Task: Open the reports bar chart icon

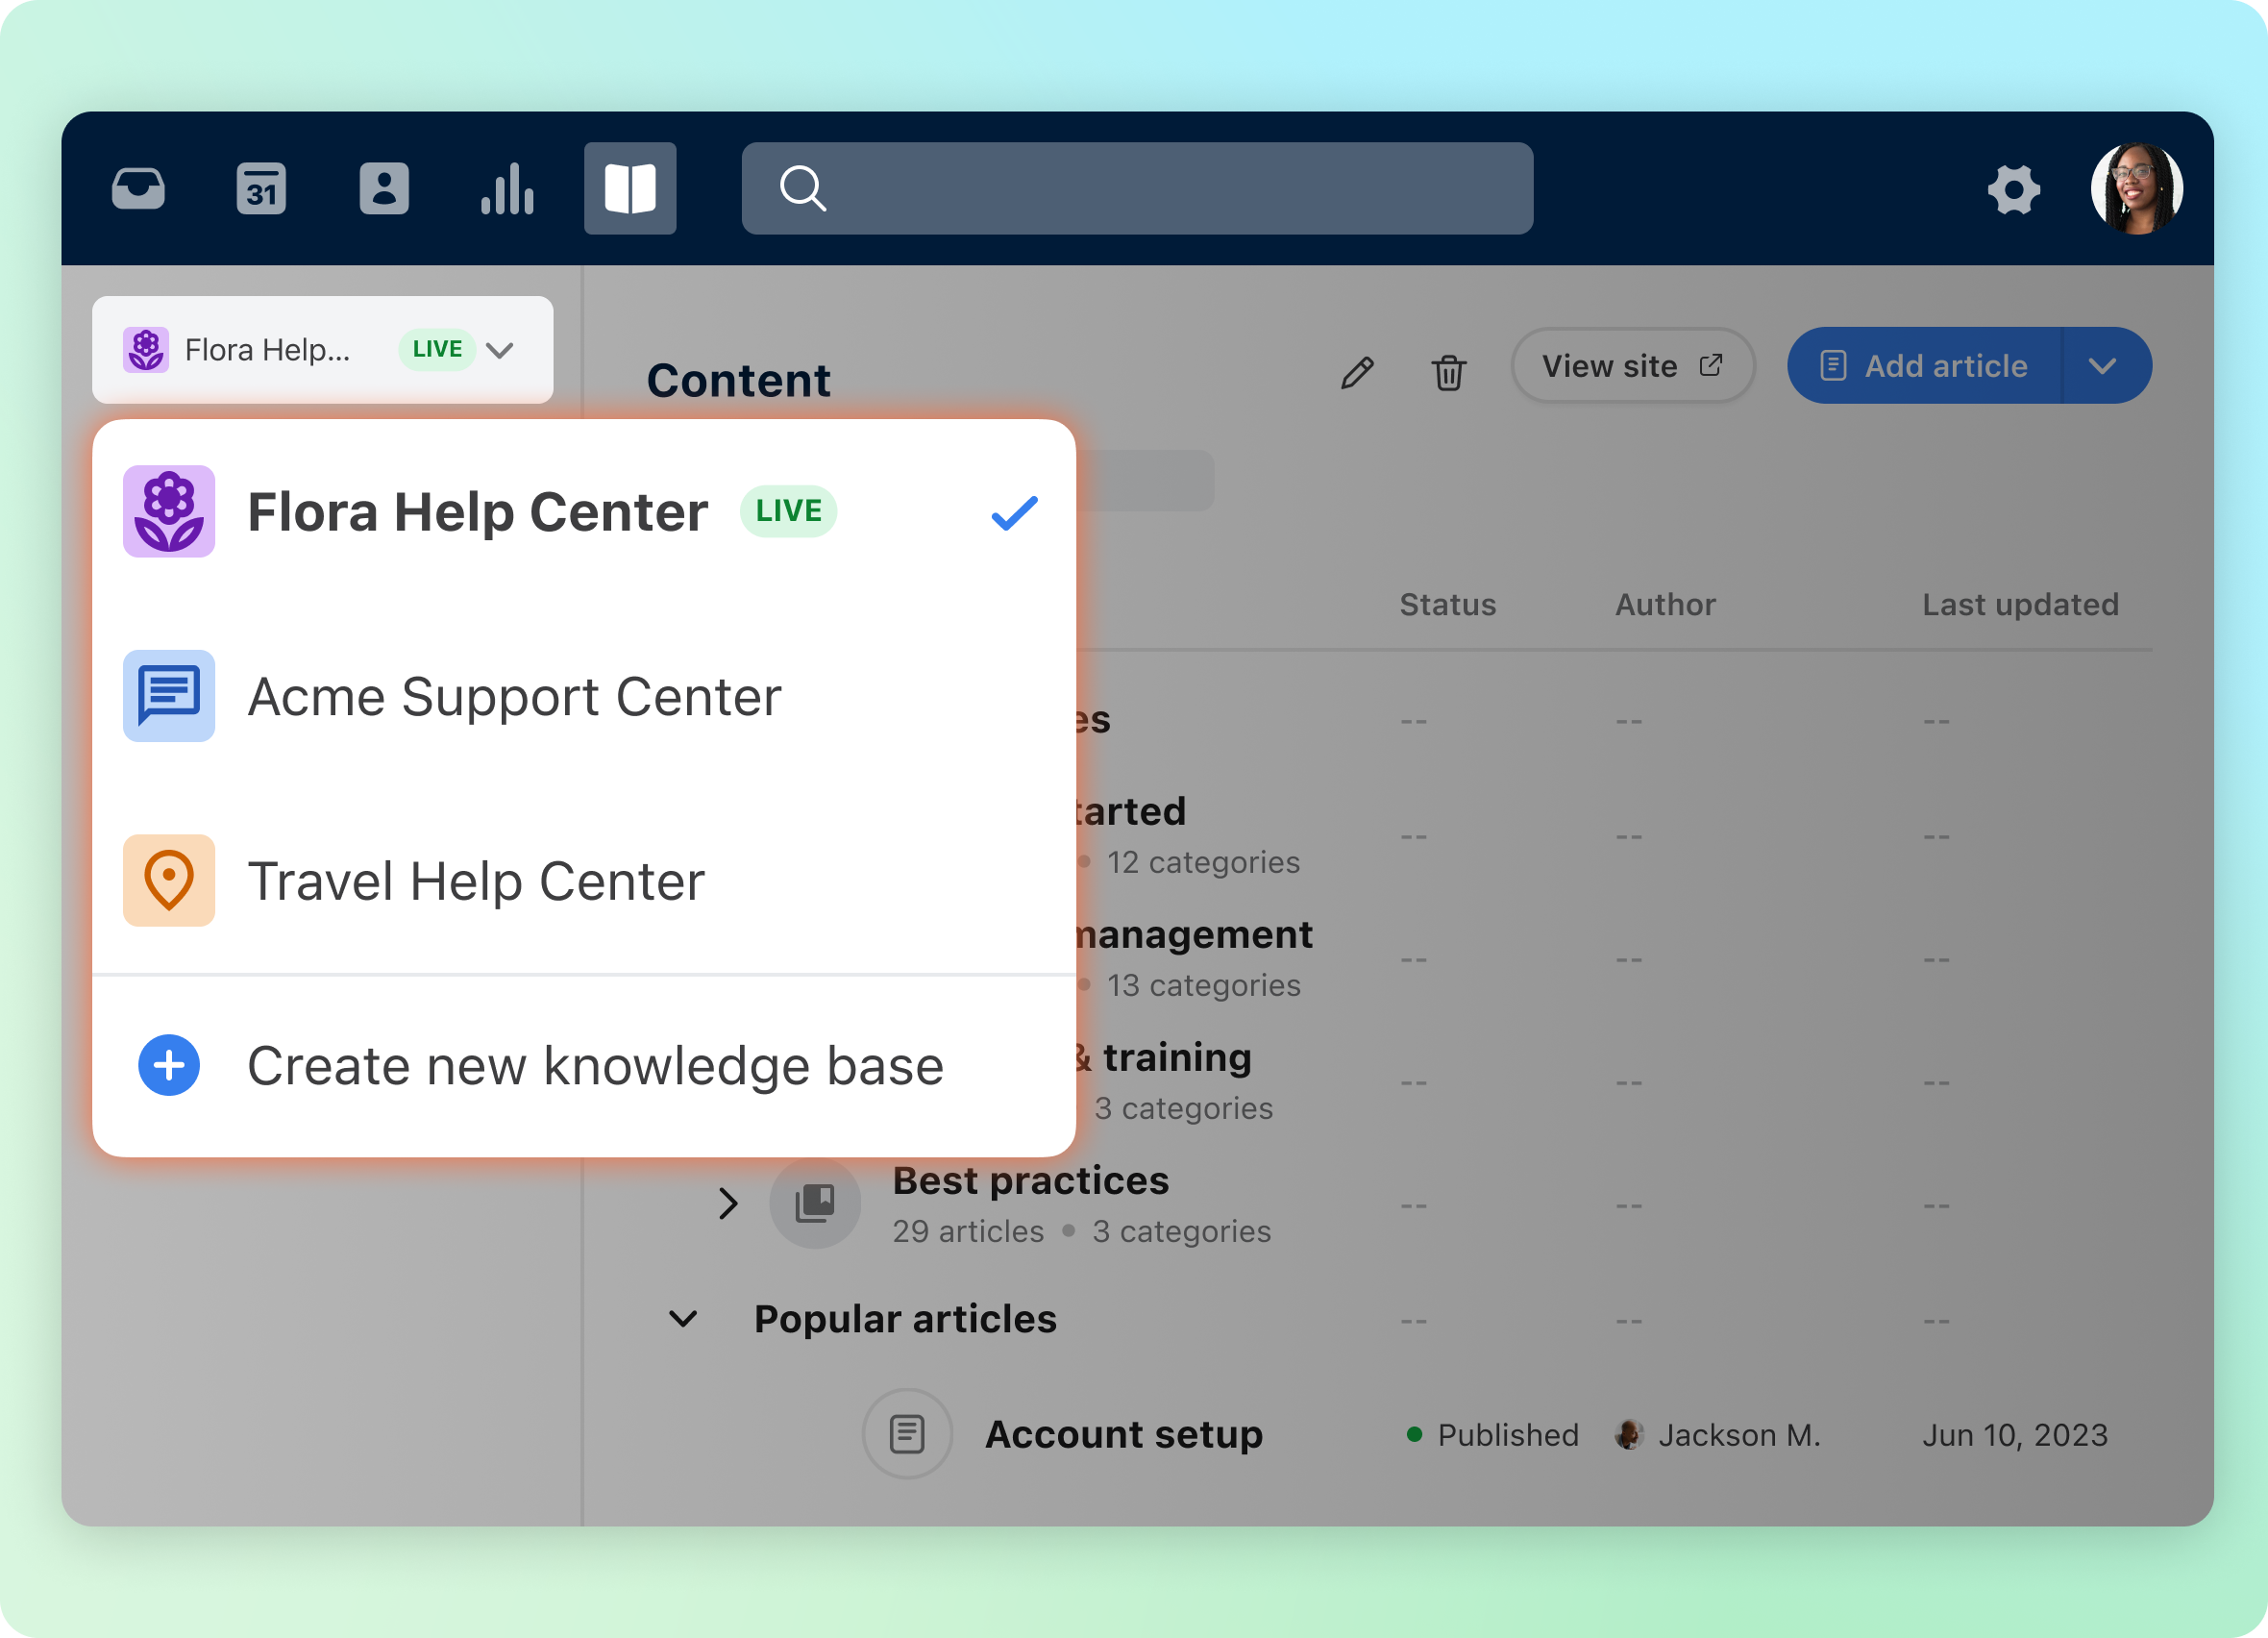Action: click(507, 189)
